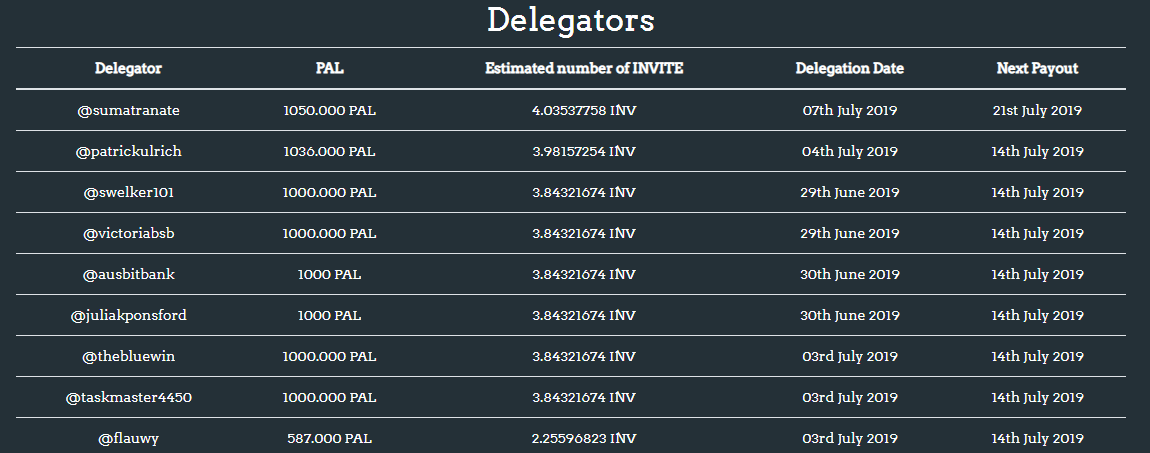Open the @ausbitbank delegator link
Viewport: 1150px width, 453px height.
coord(128,275)
